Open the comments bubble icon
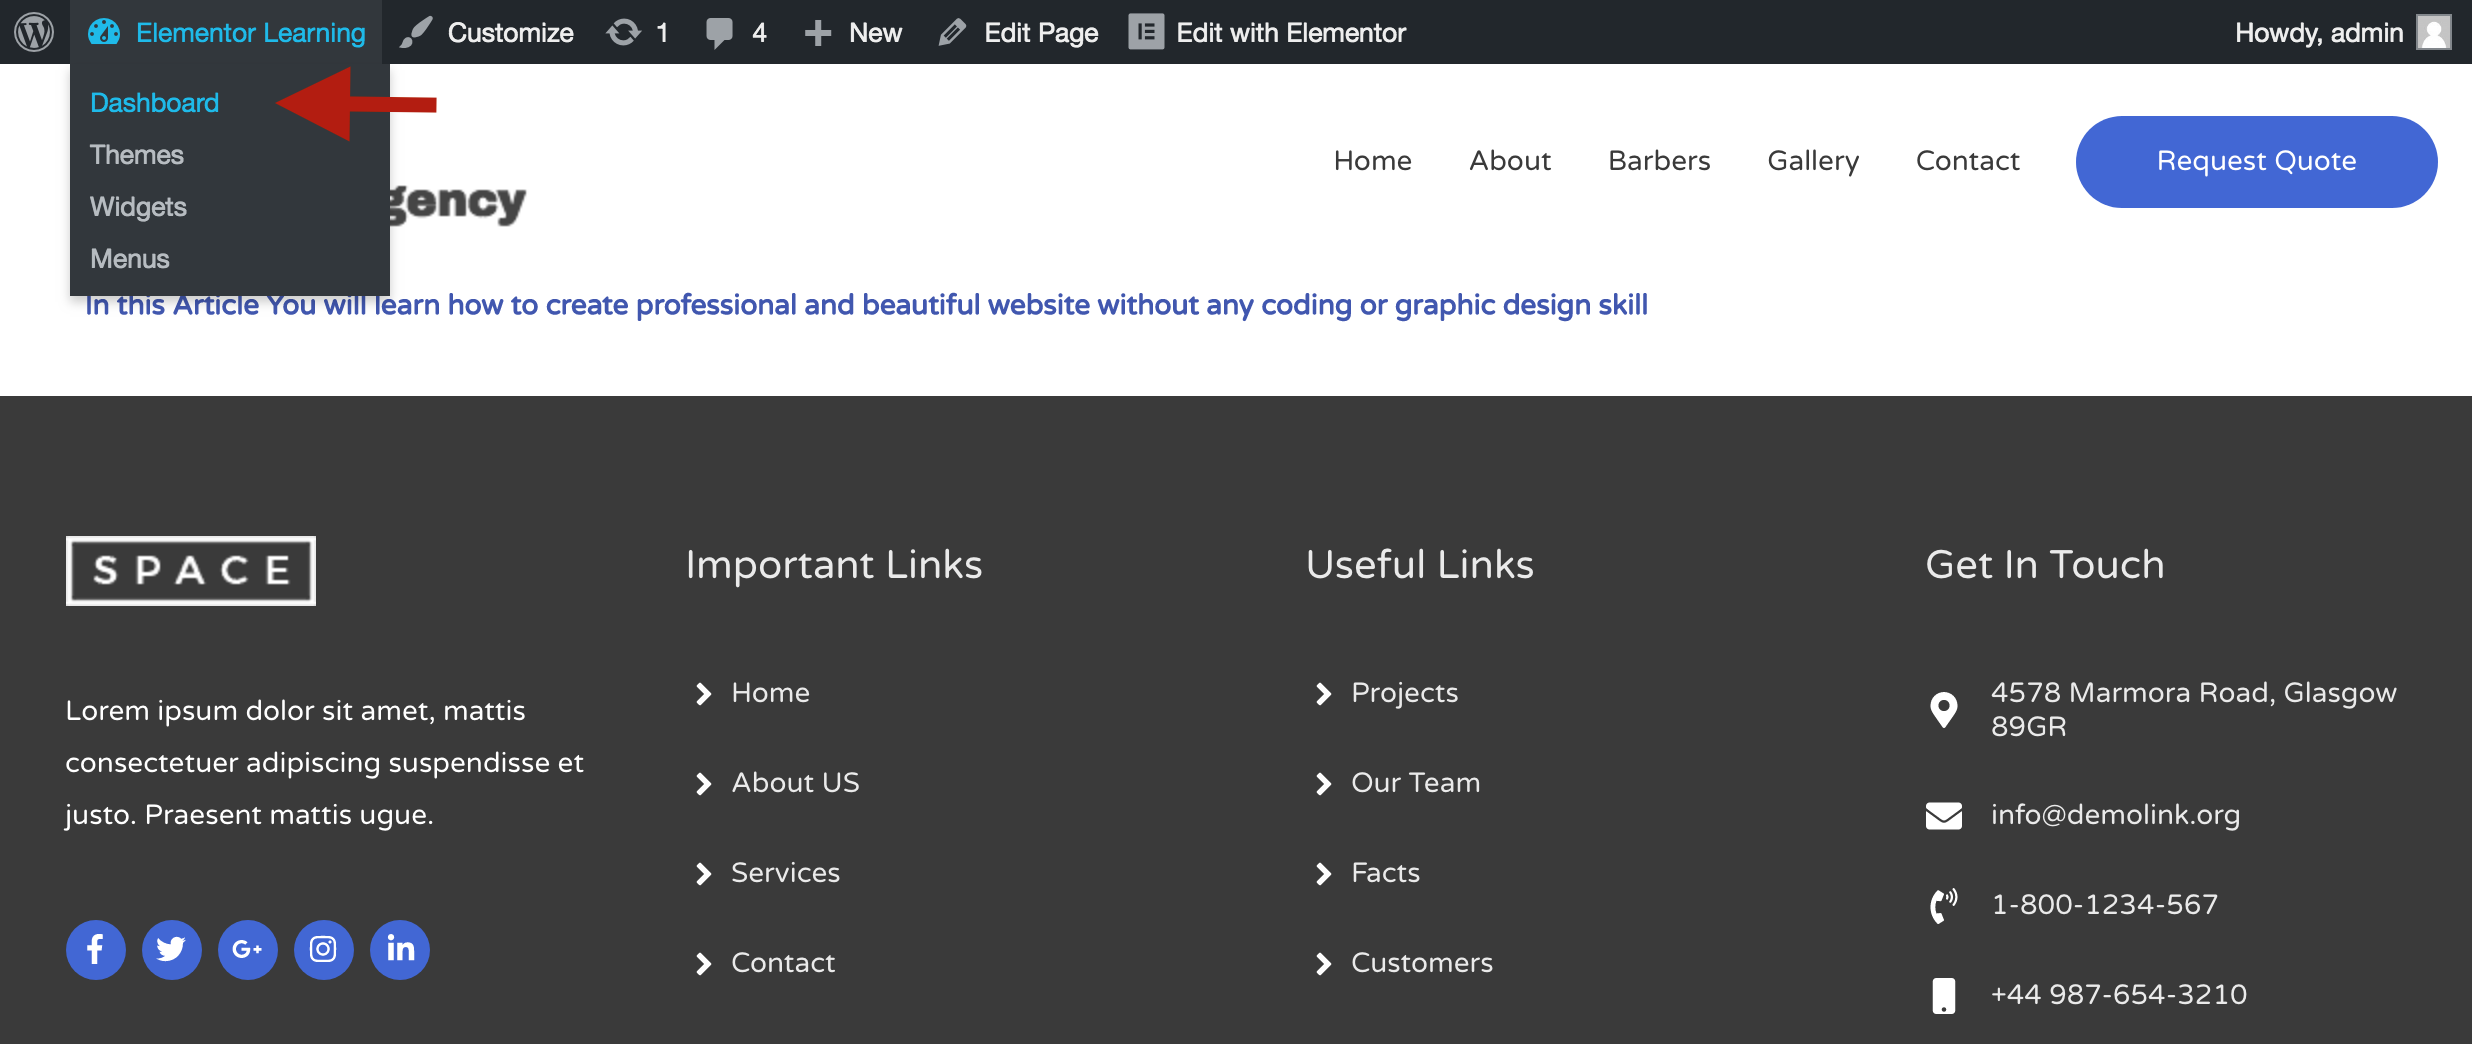The image size is (2472, 1044). (719, 32)
